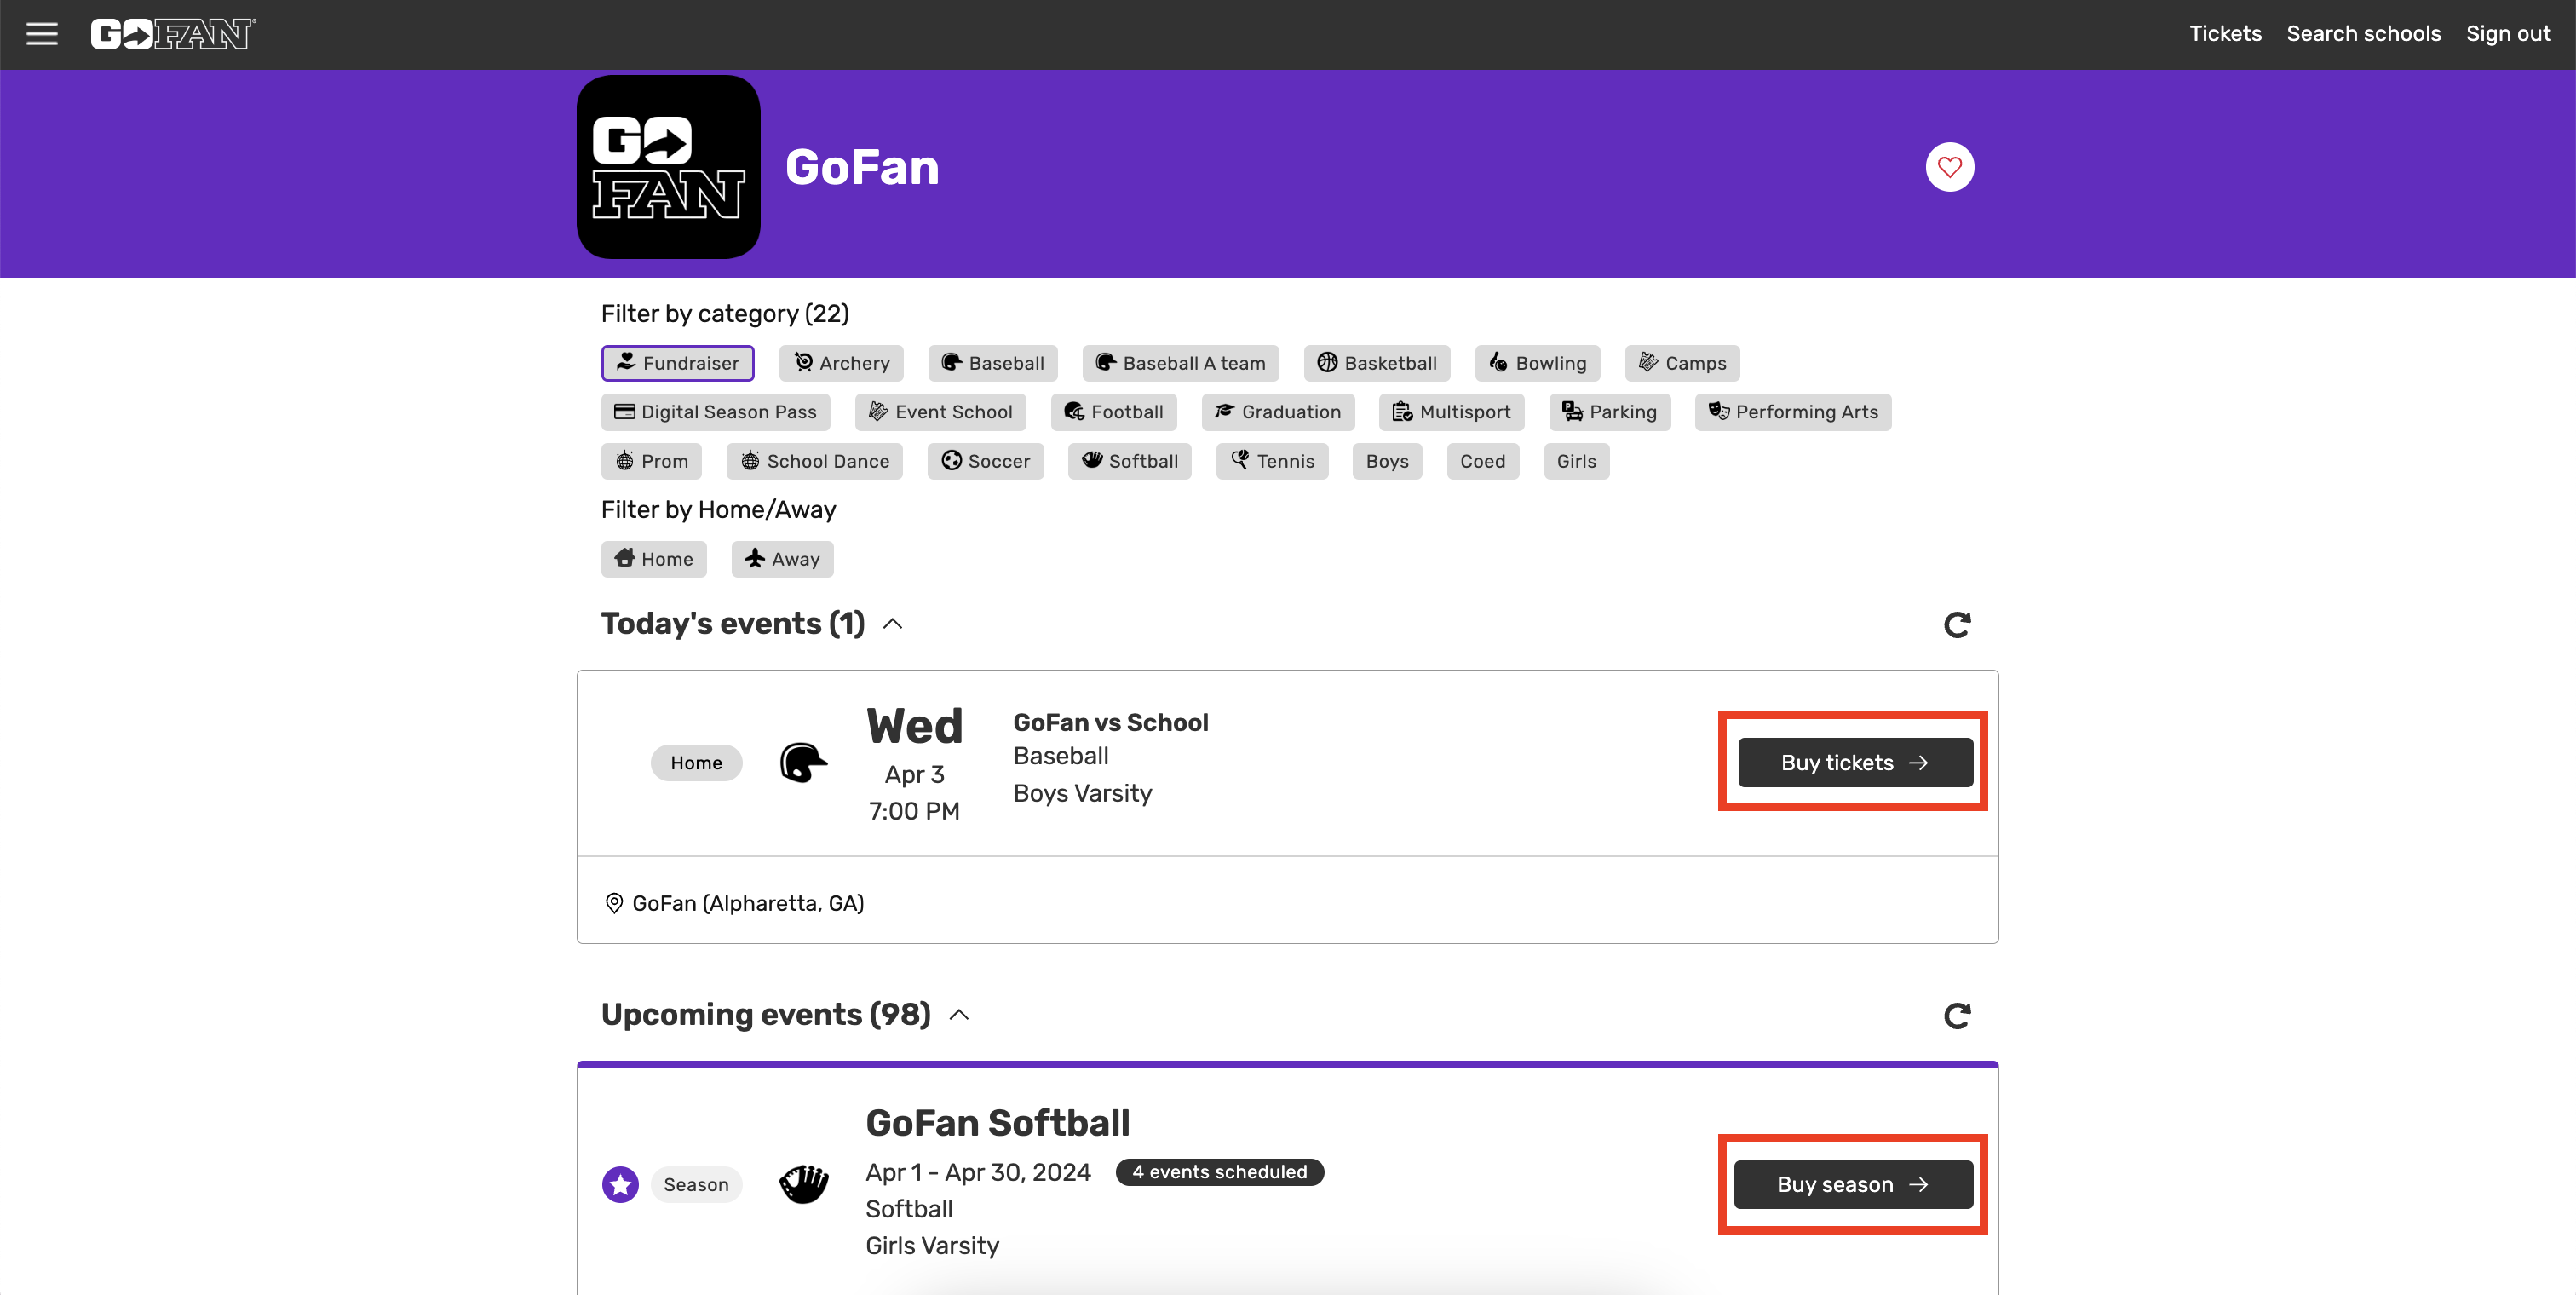Screen dimensions: 2576x1295
Task: Click the location pin next to GoFan (Alpharetta, GA)
Action: click(x=614, y=902)
